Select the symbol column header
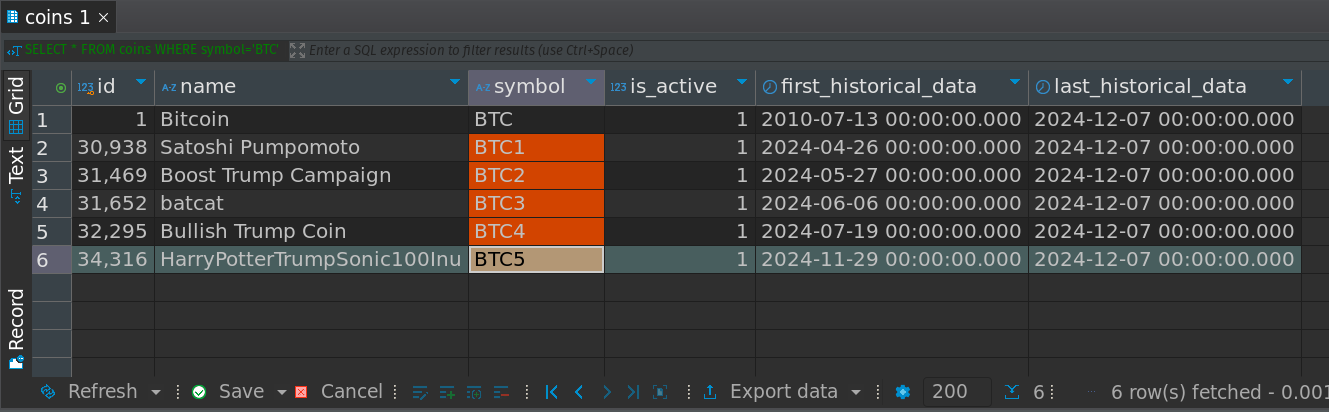 (x=536, y=87)
